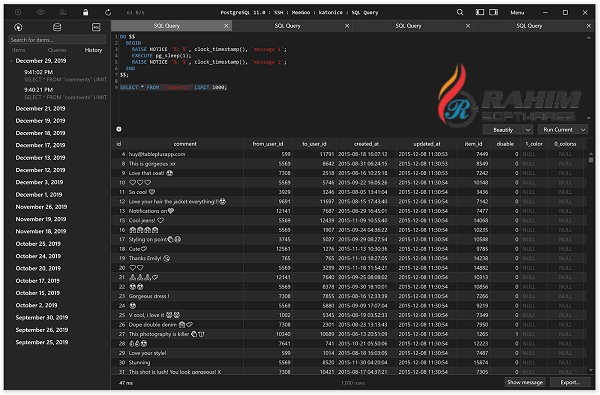Sort by the created_at column header
This screenshot has height=395, width=600.
[x=367, y=144]
